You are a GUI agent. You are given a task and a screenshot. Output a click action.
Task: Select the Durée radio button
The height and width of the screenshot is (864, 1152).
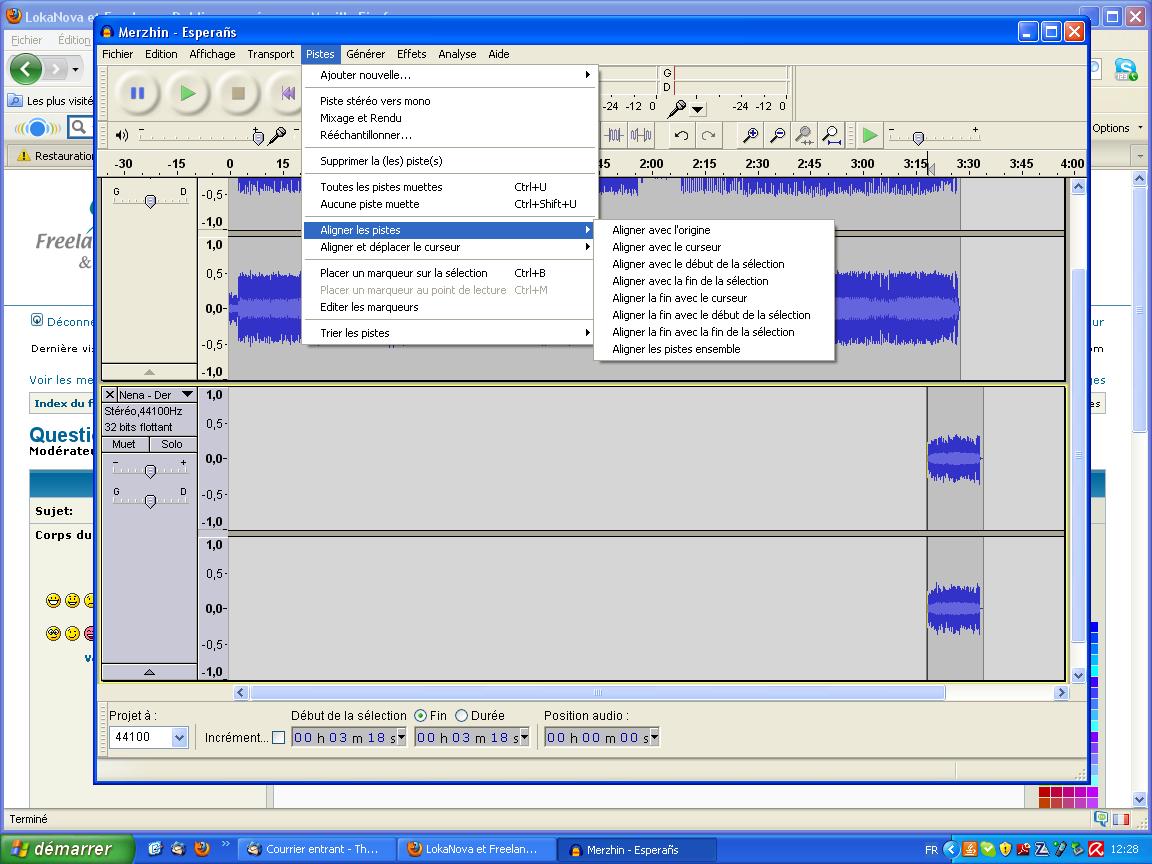pyautogui.click(x=461, y=716)
